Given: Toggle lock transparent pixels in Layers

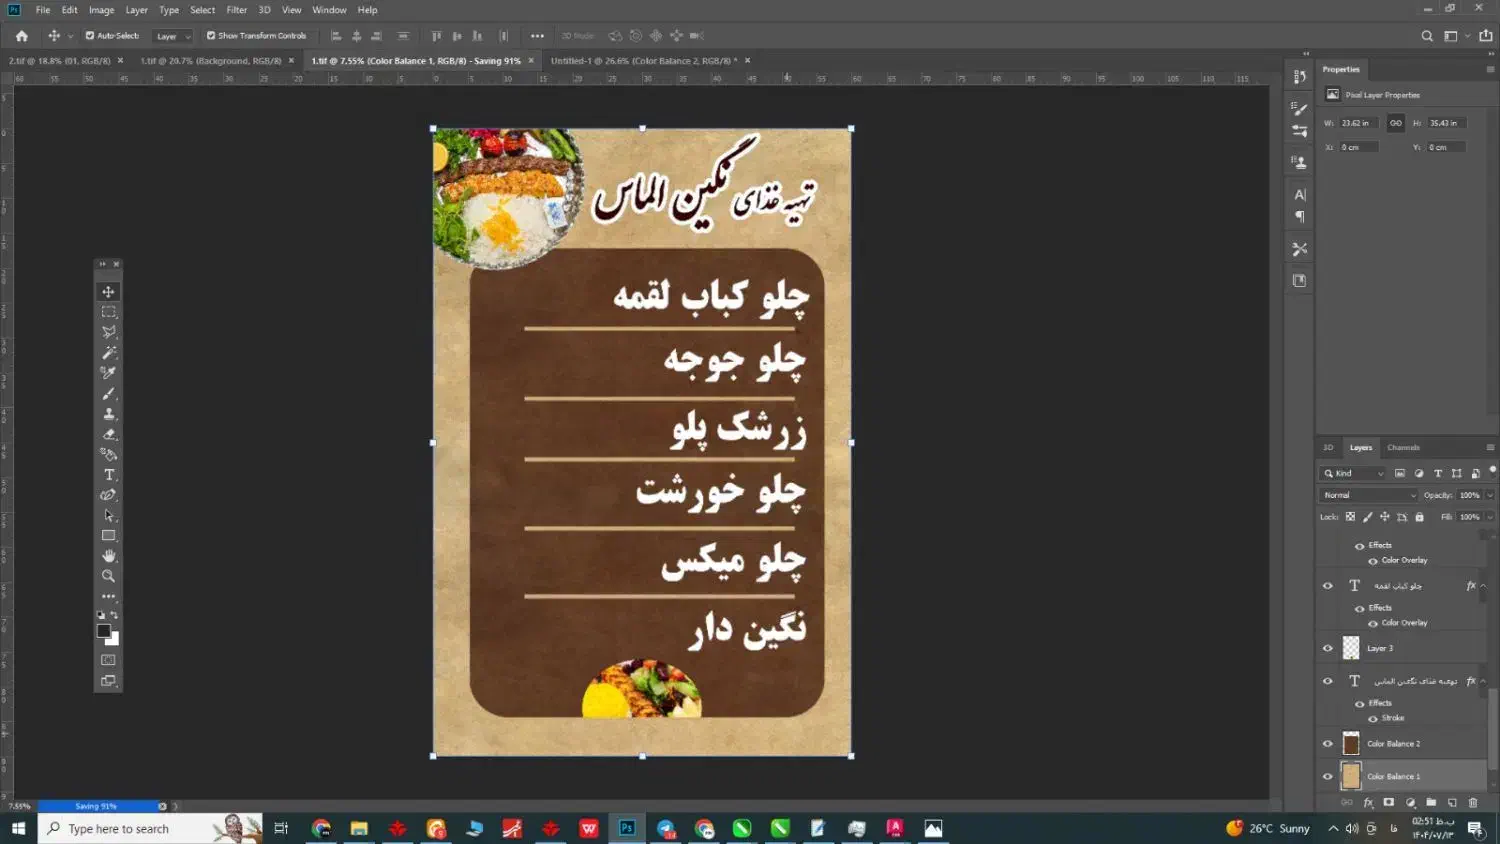Looking at the screenshot, I should 1350,517.
